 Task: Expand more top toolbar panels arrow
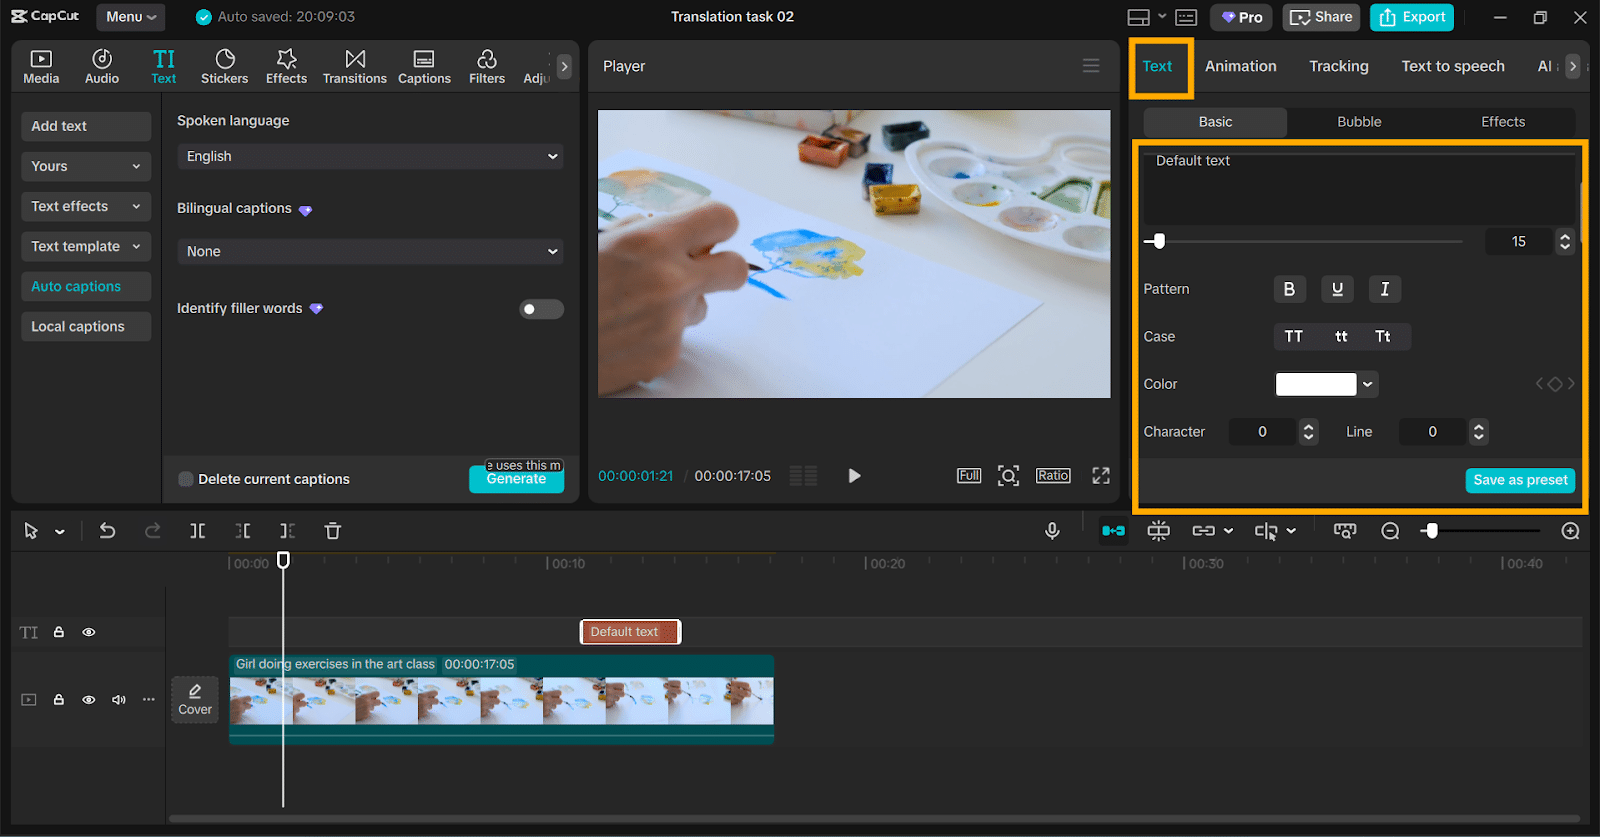click(x=564, y=67)
